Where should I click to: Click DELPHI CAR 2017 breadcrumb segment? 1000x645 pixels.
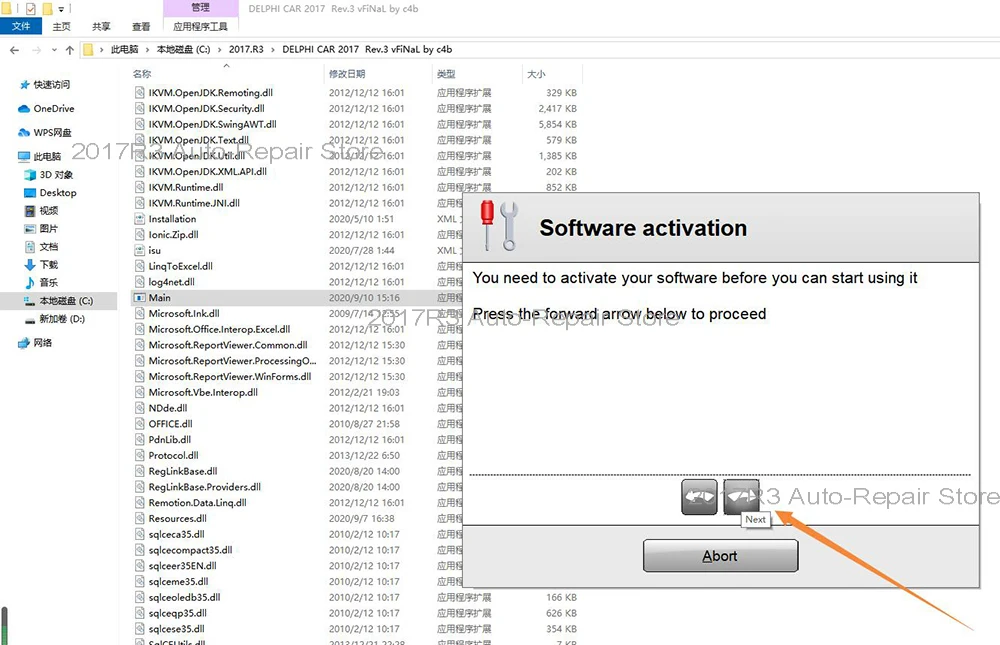(367, 49)
